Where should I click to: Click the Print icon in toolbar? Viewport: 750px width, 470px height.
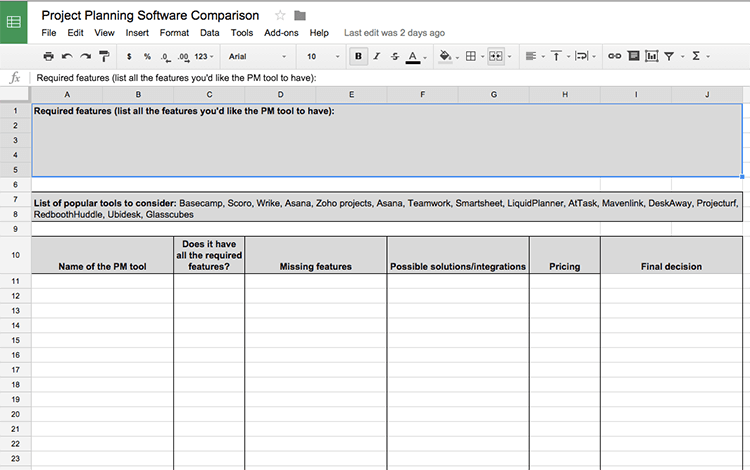(48, 56)
